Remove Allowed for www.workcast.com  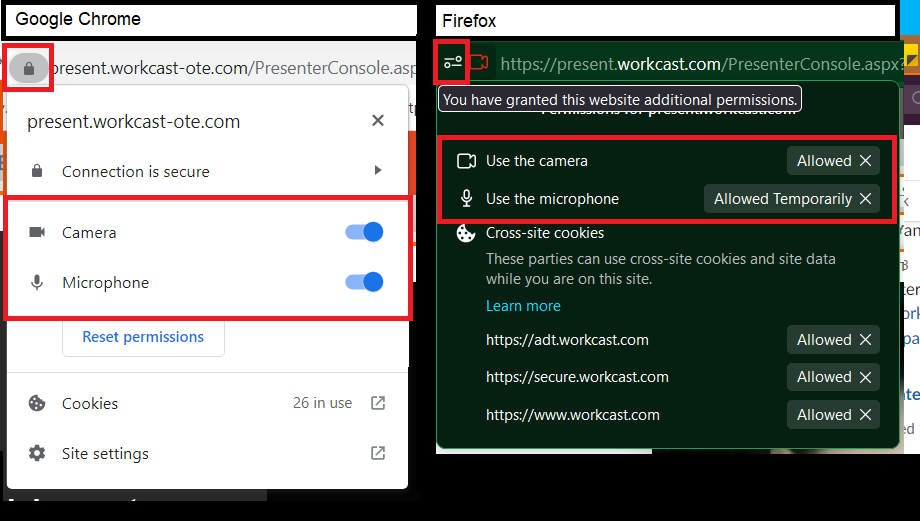(x=865, y=415)
